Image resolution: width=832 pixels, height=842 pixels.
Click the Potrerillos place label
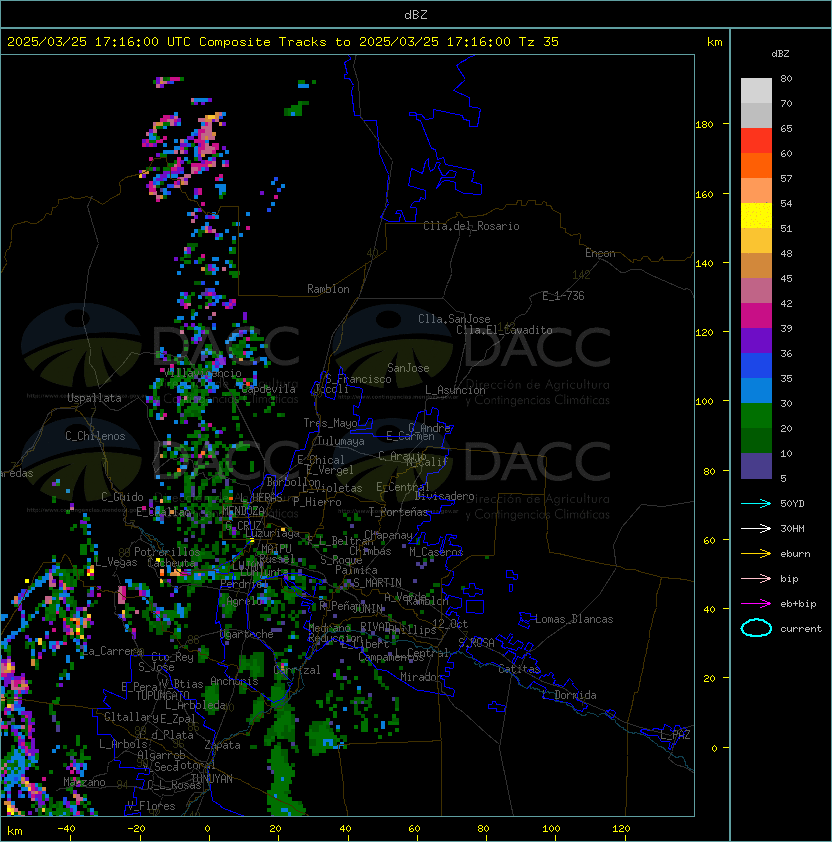coord(167,552)
